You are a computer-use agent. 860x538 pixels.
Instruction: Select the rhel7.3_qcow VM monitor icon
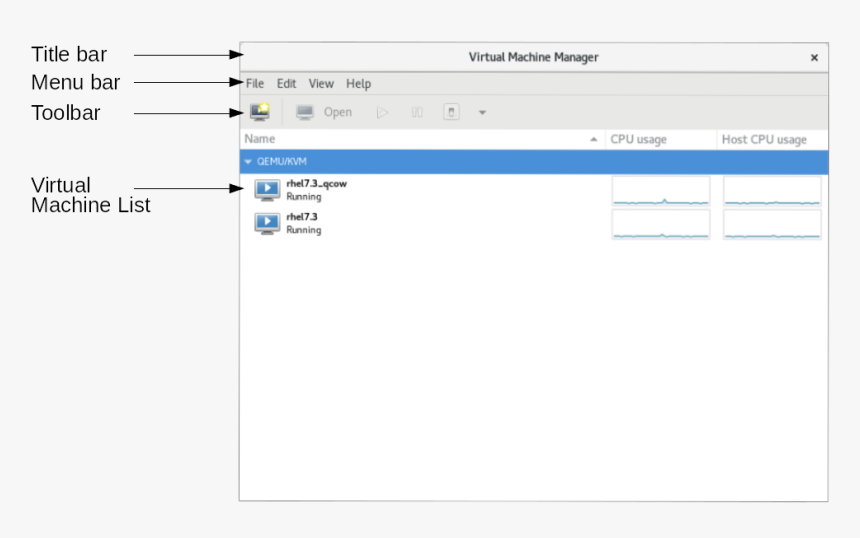267,190
